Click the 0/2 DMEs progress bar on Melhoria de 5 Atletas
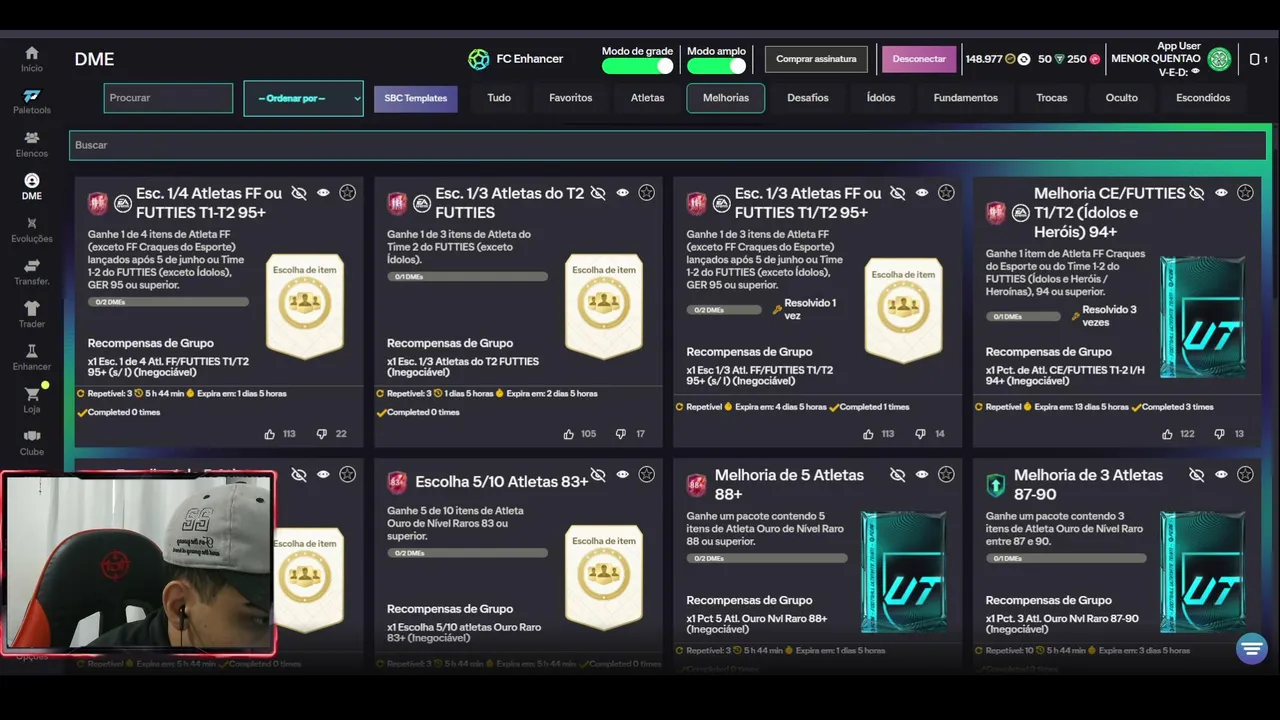This screenshot has width=1280, height=720. pyautogui.click(x=767, y=558)
